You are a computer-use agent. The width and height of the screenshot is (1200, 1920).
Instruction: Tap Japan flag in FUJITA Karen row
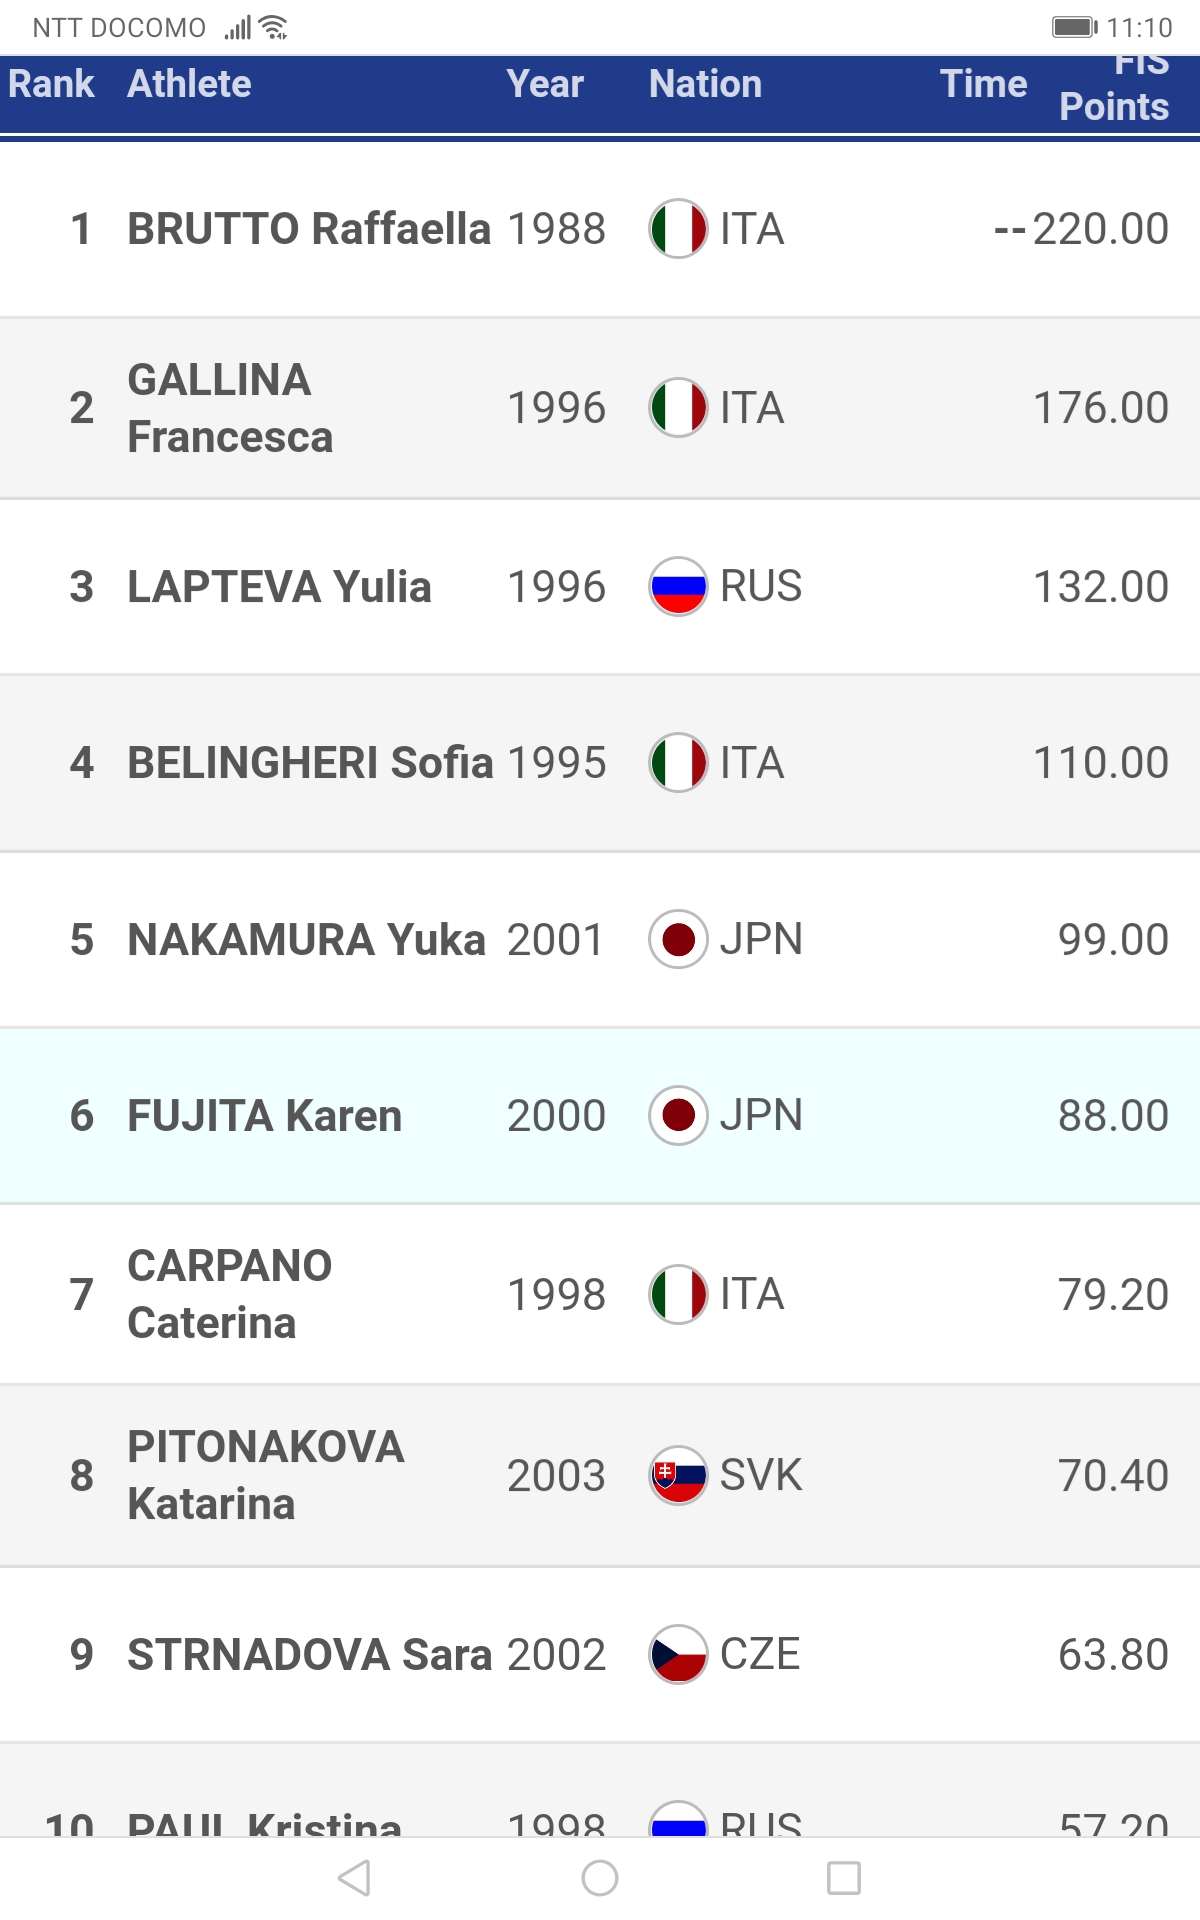click(678, 1115)
